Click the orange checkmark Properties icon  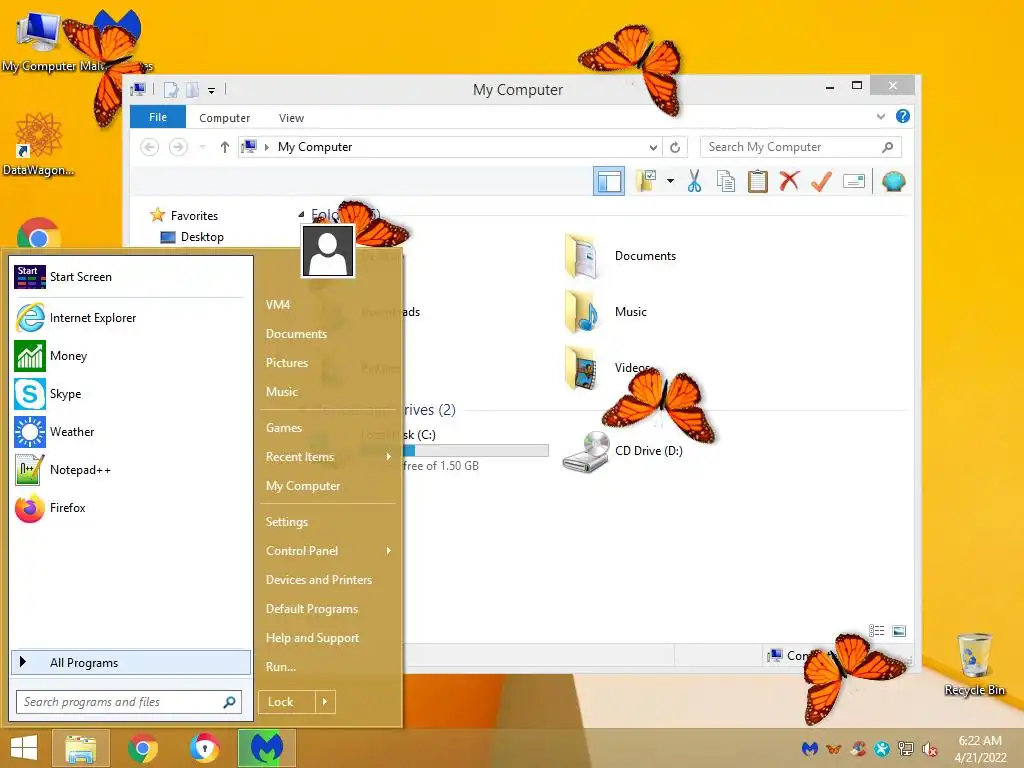coord(821,181)
